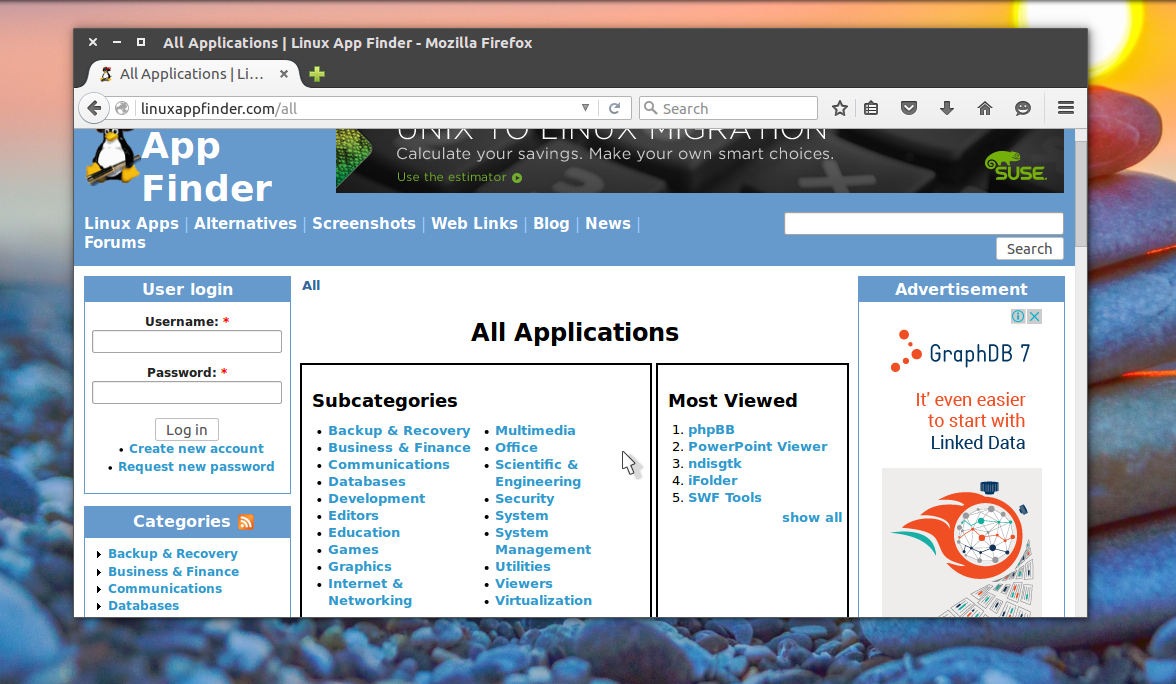Viewport: 1176px width, 684px height.
Task: Go to the Firefox home icon
Action: point(985,108)
